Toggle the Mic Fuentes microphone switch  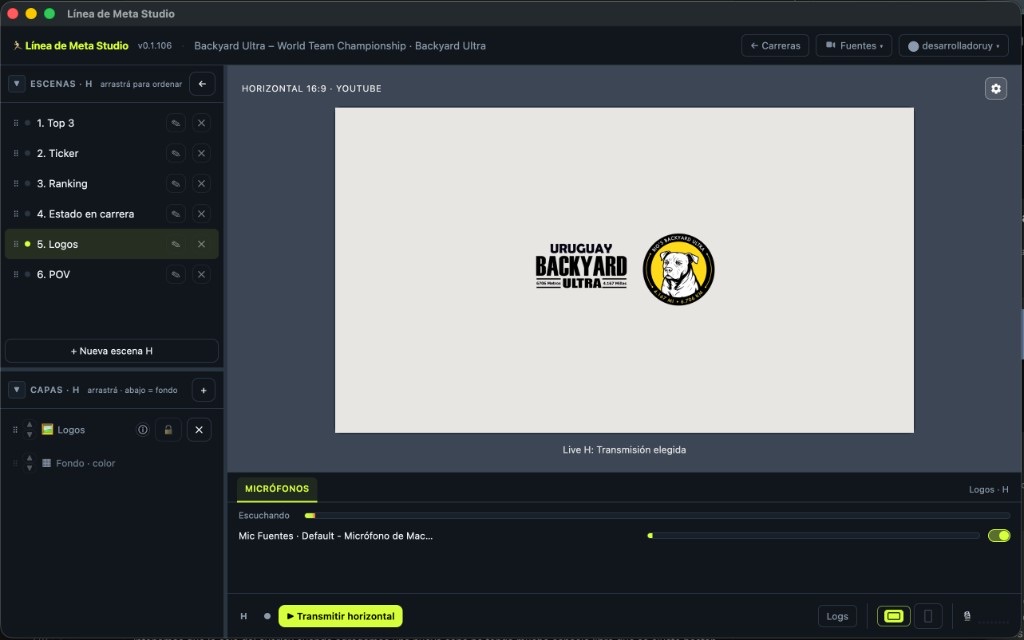coord(999,536)
